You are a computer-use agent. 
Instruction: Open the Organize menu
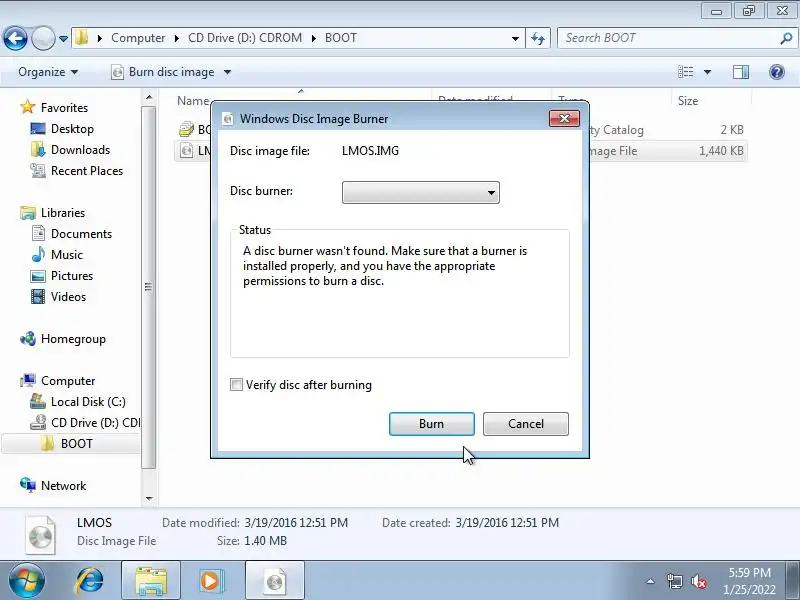(48, 72)
